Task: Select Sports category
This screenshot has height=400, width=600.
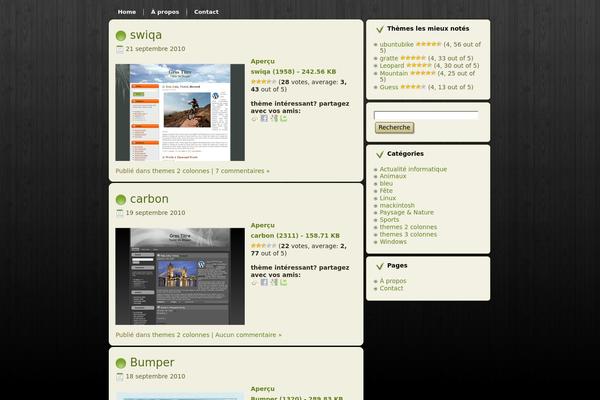Action: (389, 220)
